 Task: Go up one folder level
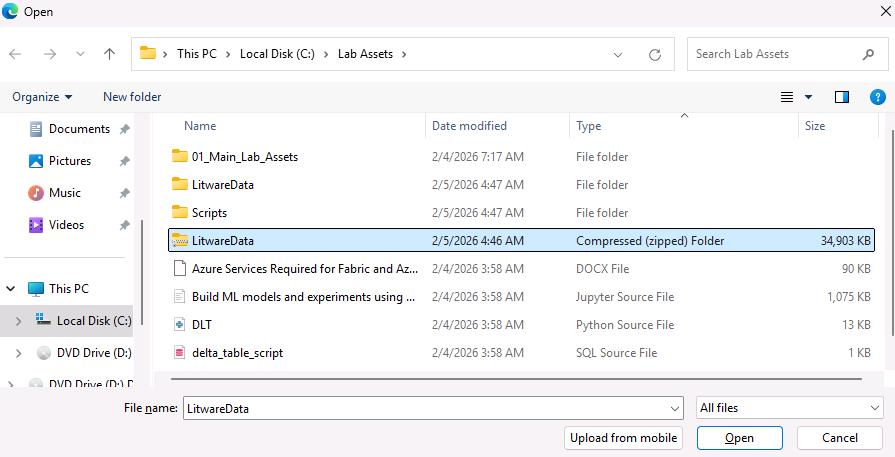pos(110,54)
